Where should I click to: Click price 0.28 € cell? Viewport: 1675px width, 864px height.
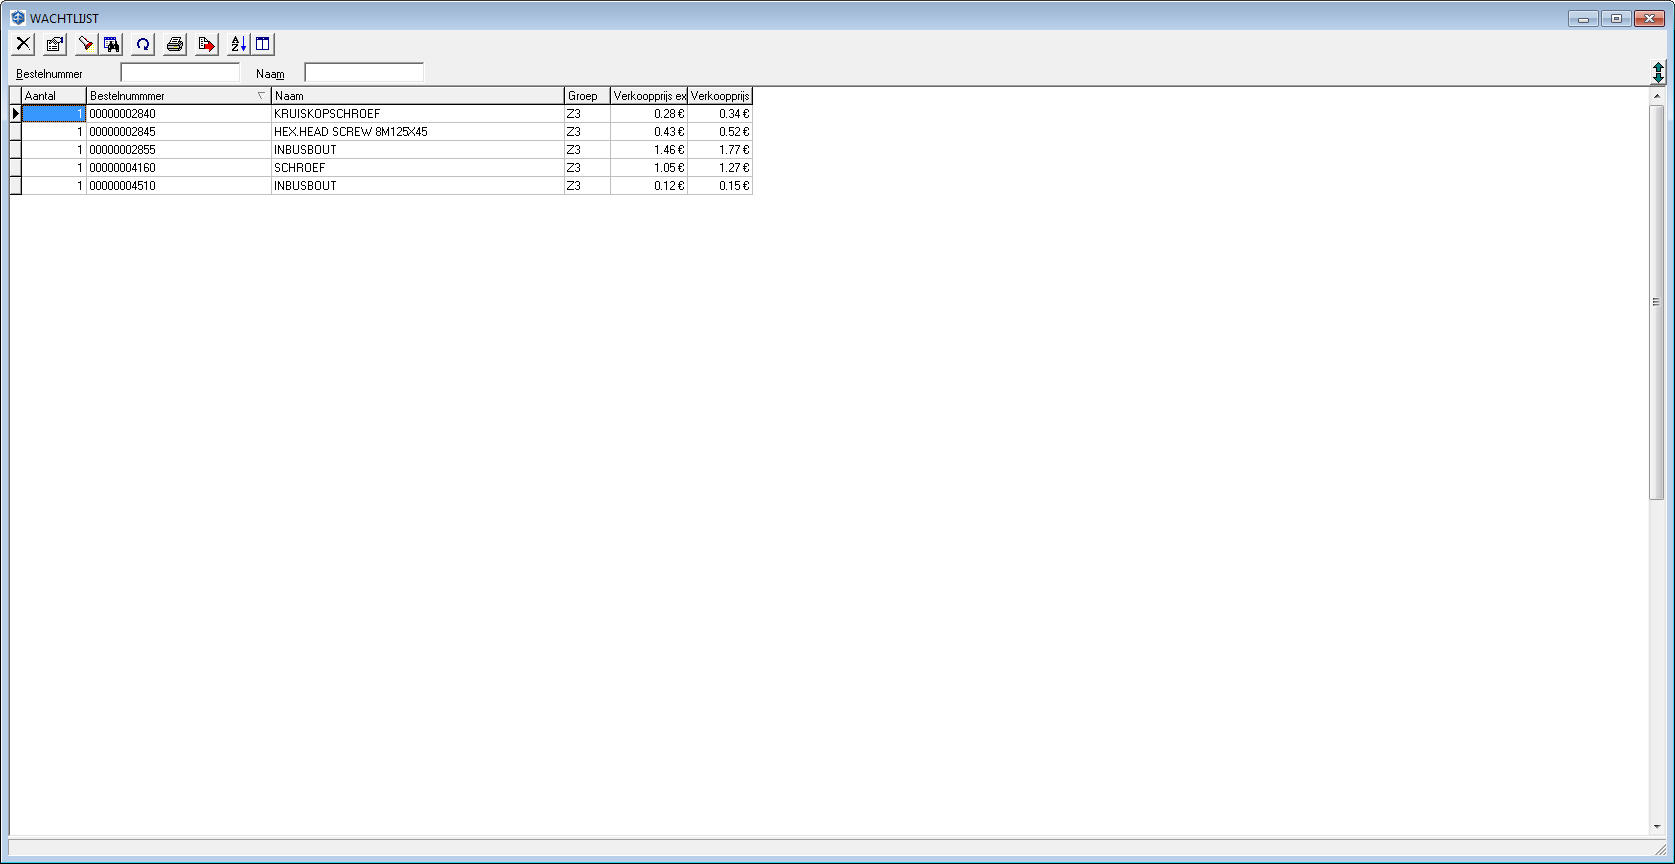649,114
